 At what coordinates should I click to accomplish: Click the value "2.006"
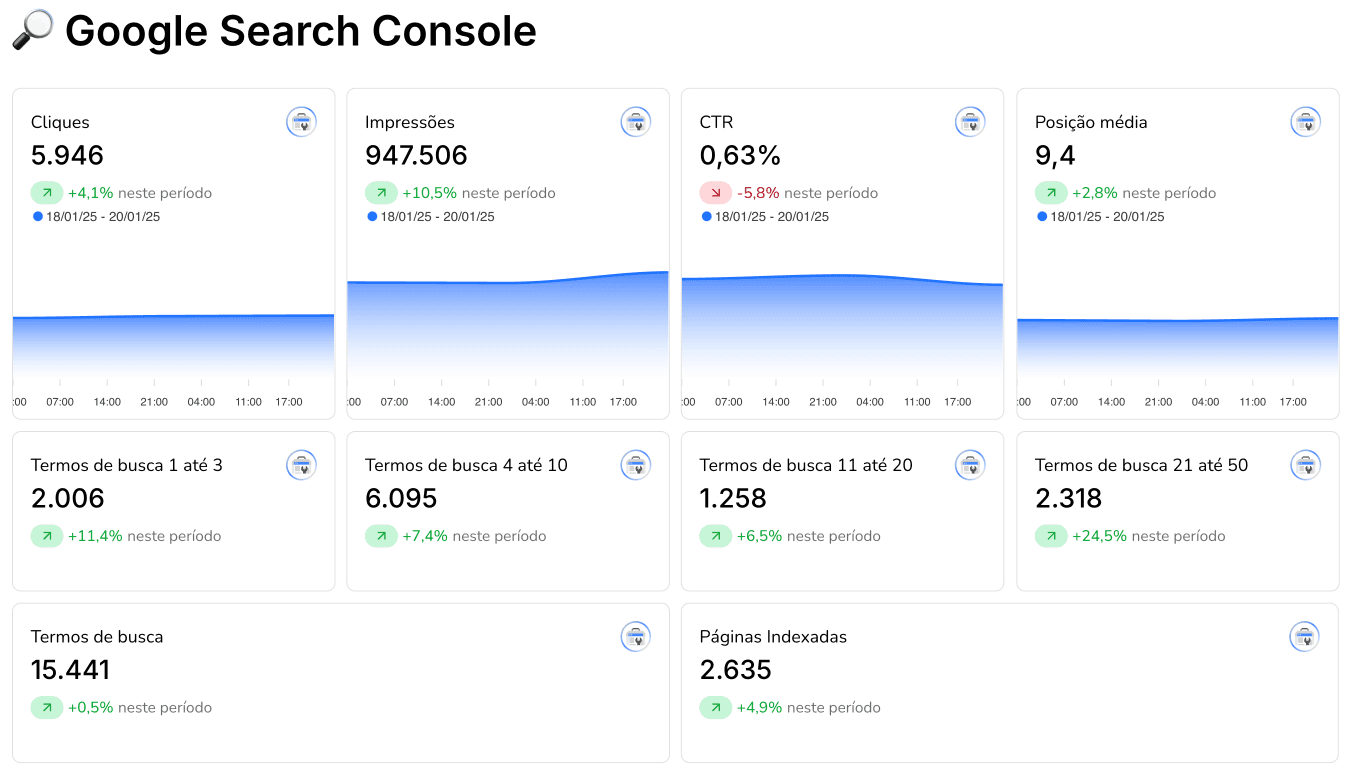[68, 499]
